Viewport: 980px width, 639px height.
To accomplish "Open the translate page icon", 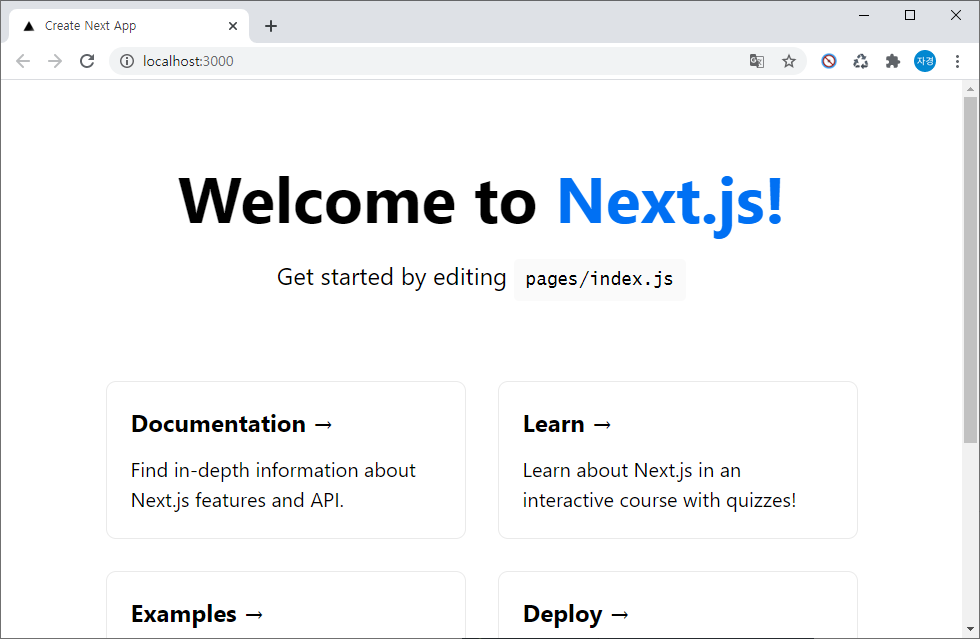I will [x=757, y=61].
